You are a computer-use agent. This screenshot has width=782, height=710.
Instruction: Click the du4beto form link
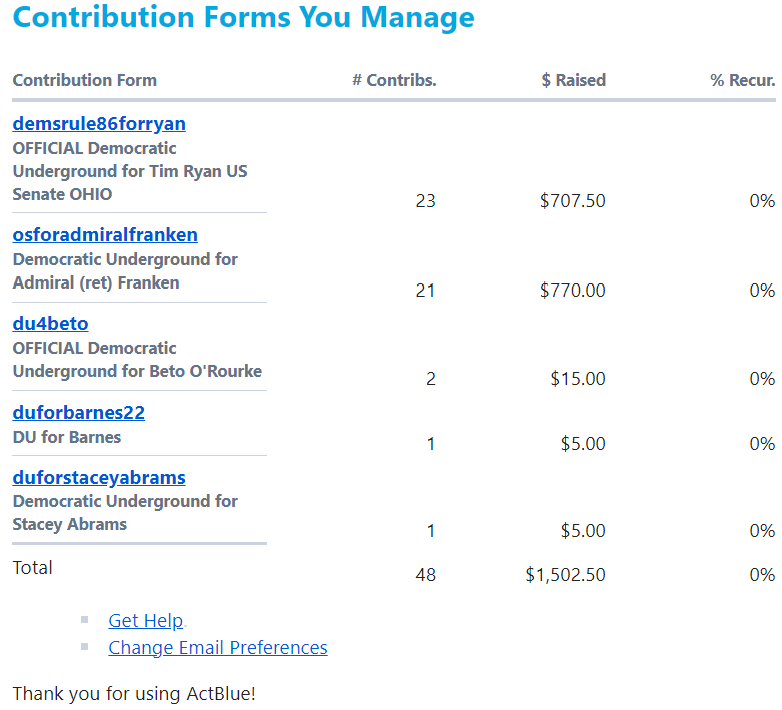[x=50, y=323]
